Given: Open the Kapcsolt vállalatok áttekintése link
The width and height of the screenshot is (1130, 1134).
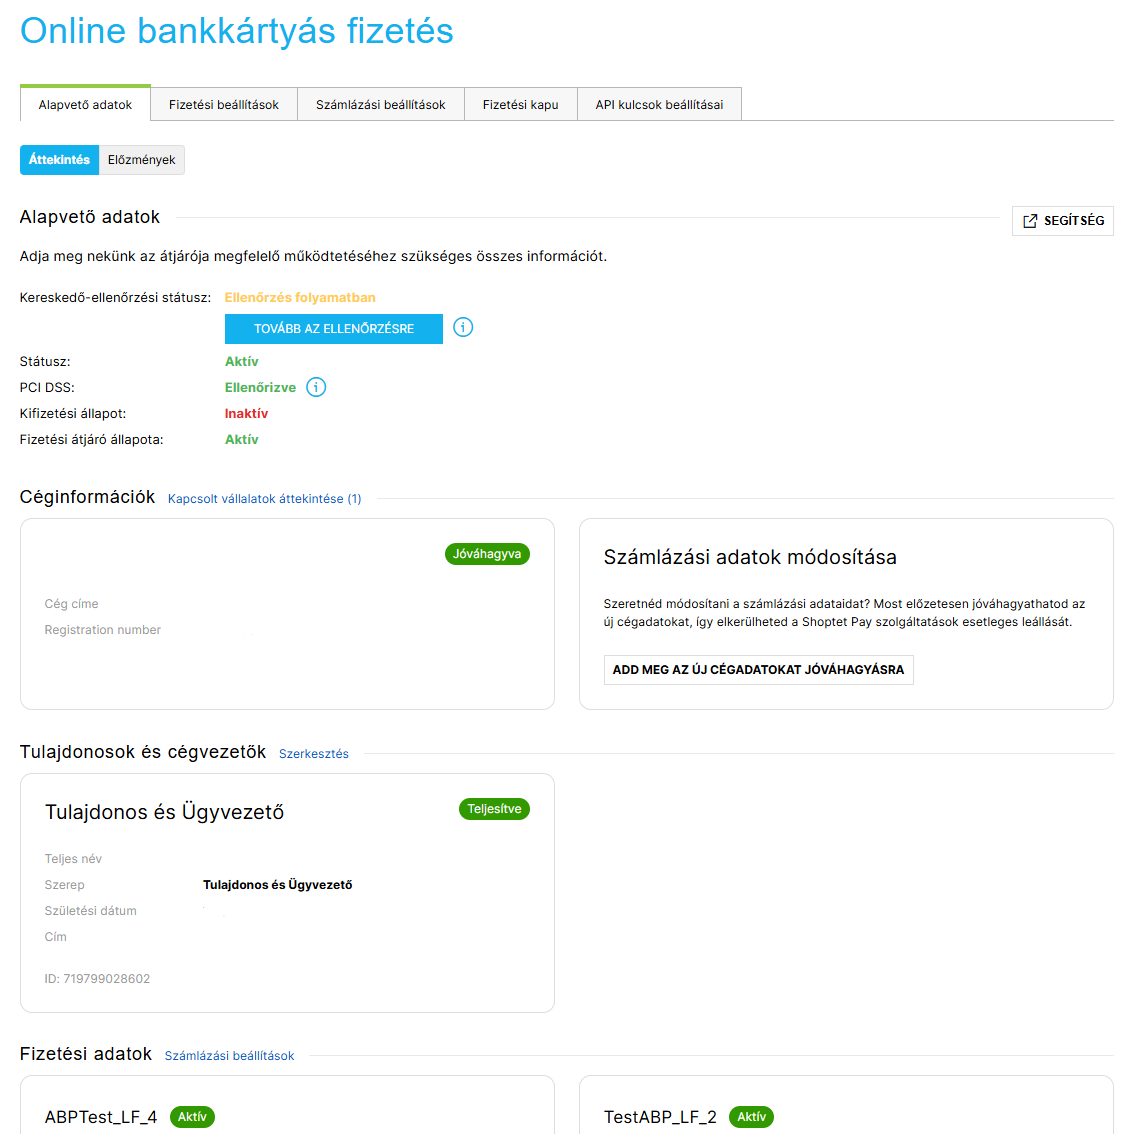Looking at the screenshot, I should click(264, 499).
